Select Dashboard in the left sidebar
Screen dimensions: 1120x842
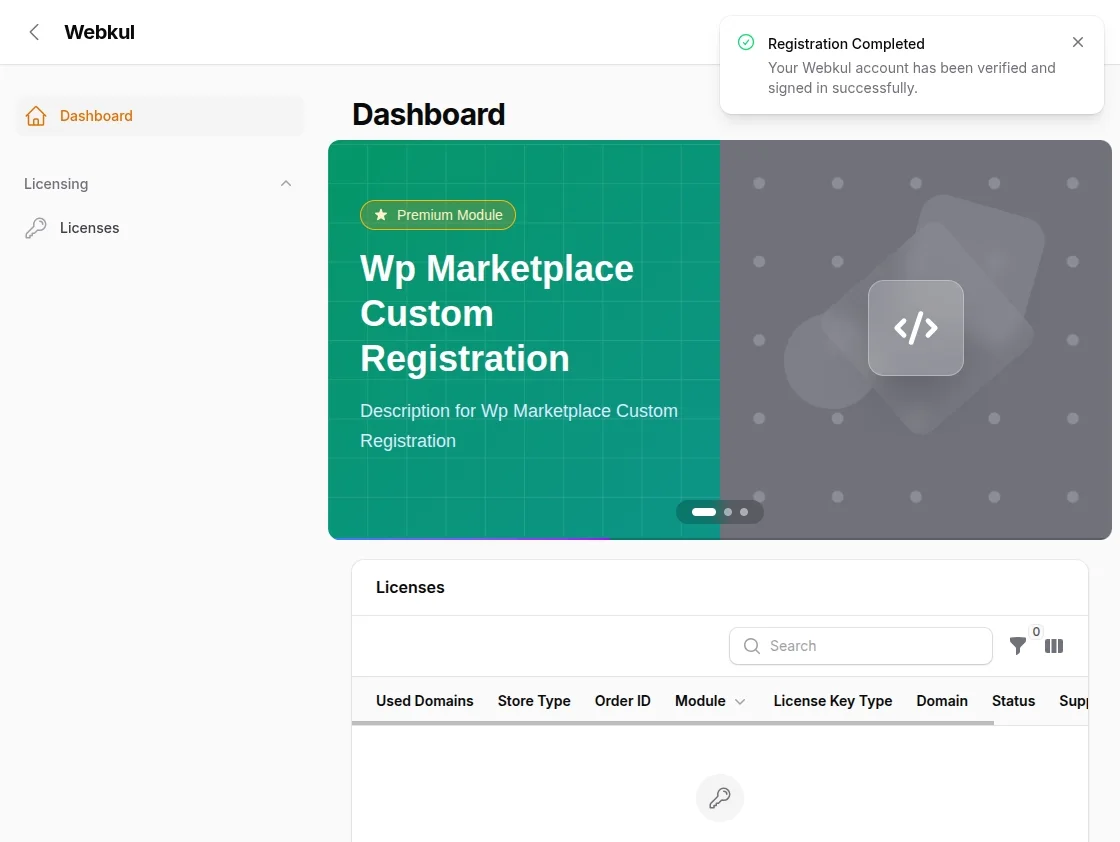coord(96,115)
